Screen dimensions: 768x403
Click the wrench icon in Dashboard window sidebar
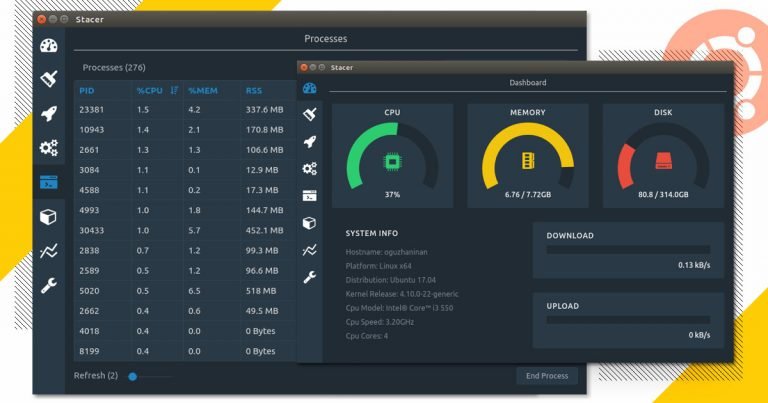[x=310, y=276]
